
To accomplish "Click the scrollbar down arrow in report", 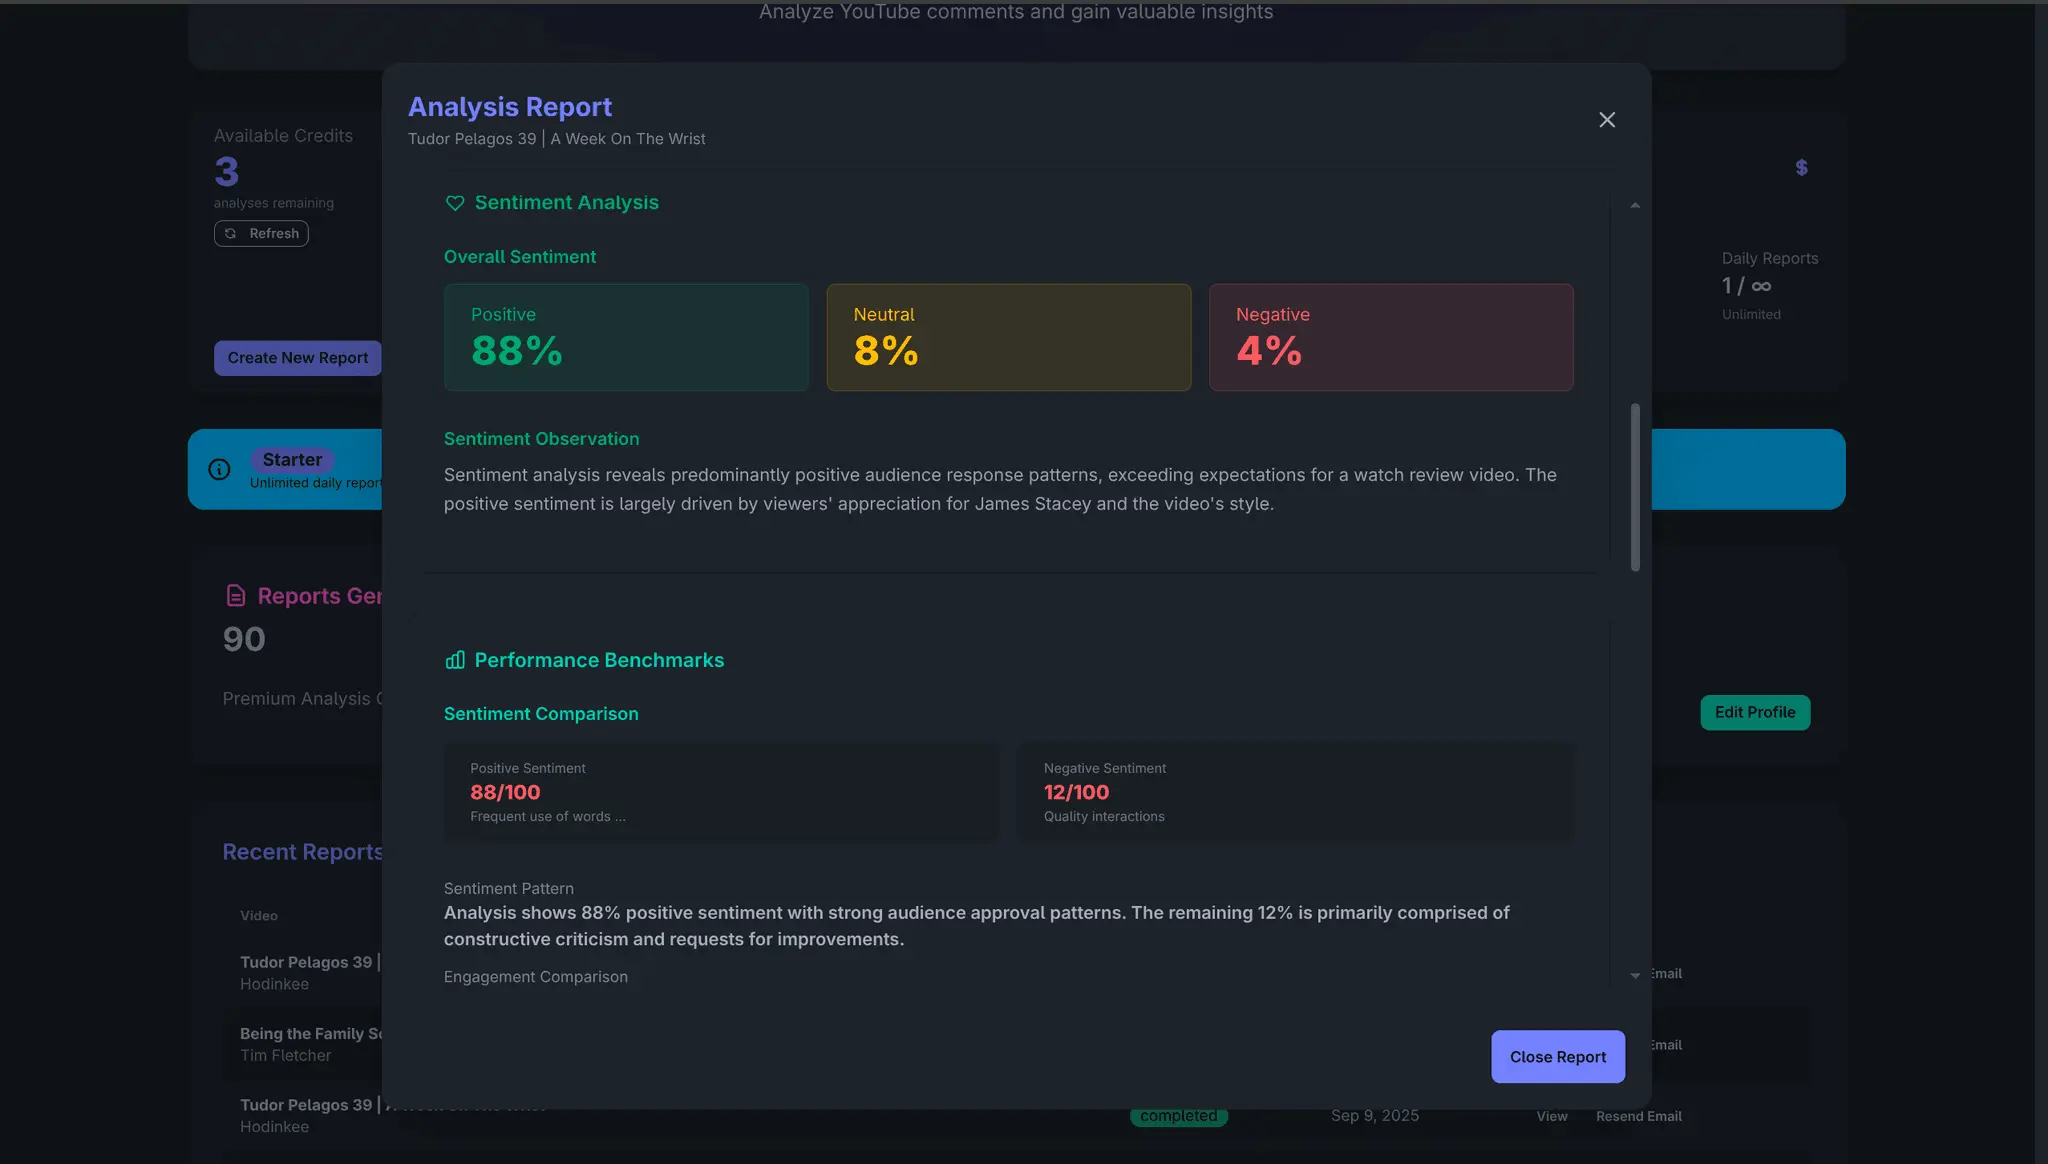I will 1635,975.
